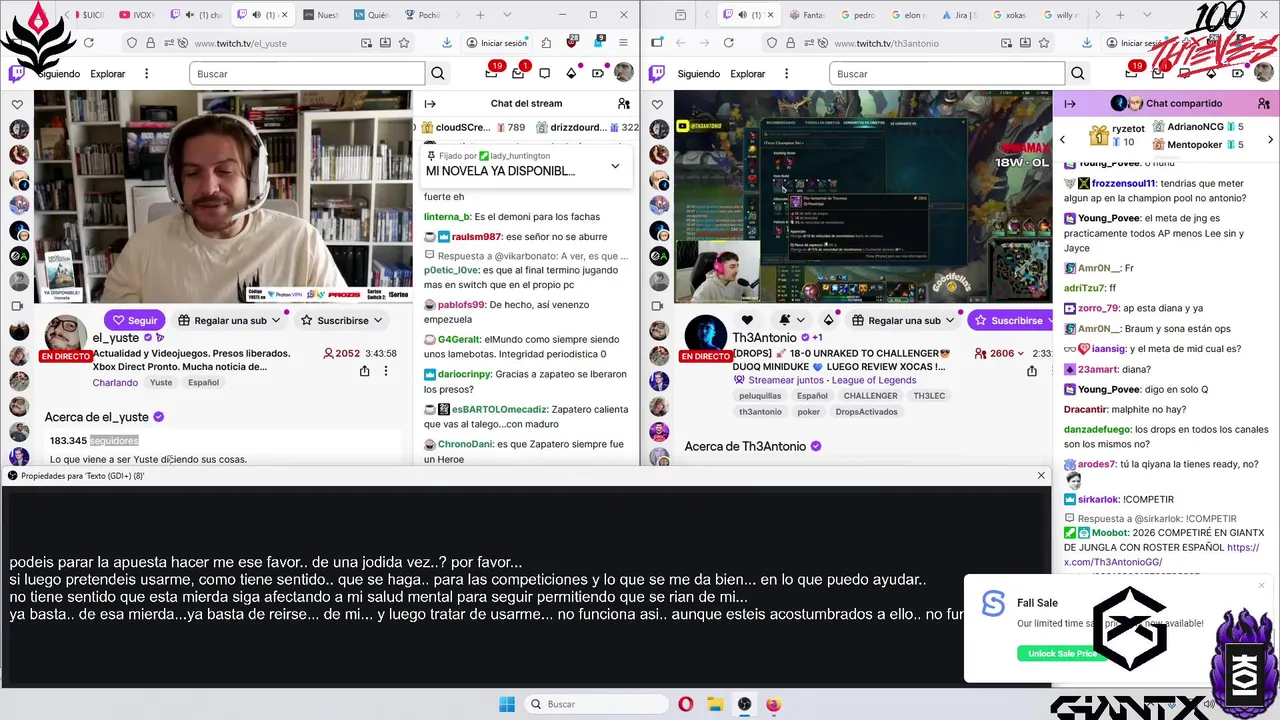
Task: Open whispers speech bubble icon in el_yuste window
Action: pyautogui.click(x=545, y=73)
